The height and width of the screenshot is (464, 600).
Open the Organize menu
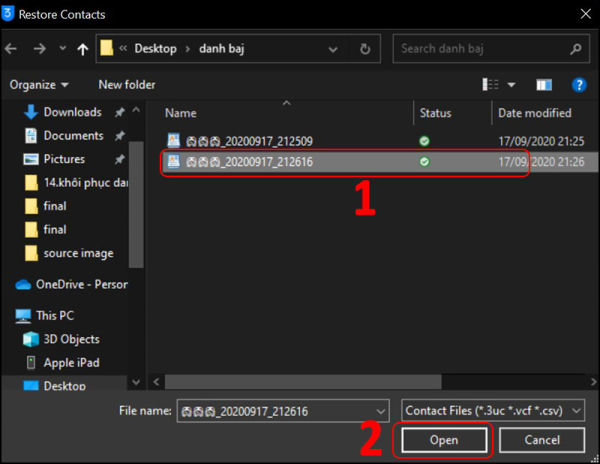pyautogui.click(x=39, y=85)
